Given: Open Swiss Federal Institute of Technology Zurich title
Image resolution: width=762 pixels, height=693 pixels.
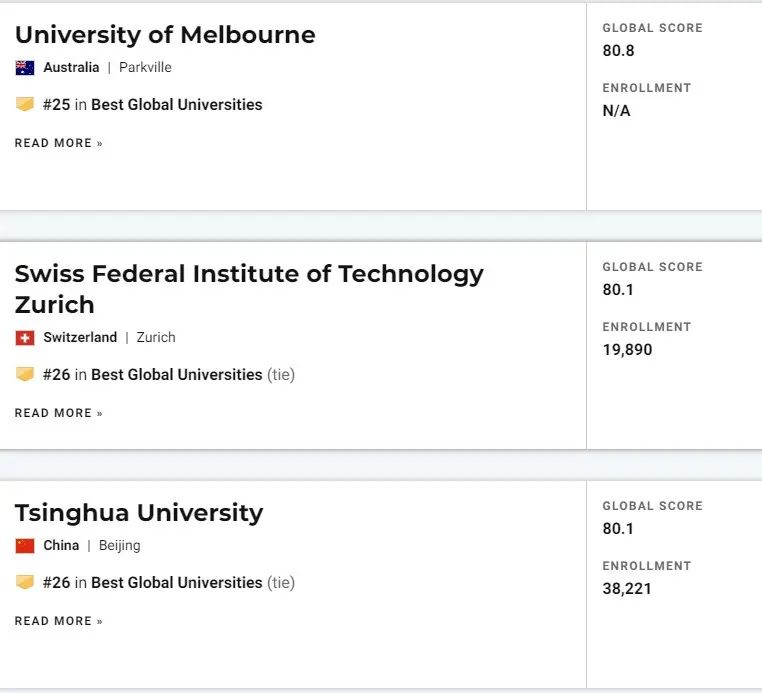Looking at the screenshot, I should point(249,289).
